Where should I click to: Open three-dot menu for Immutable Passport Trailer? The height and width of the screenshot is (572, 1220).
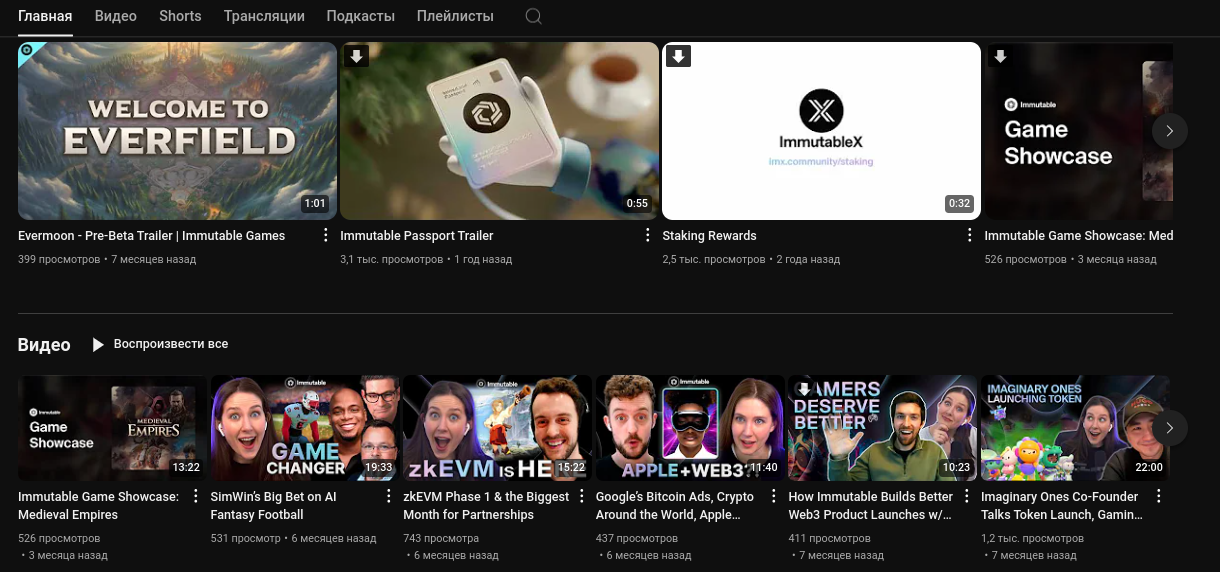[647, 235]
